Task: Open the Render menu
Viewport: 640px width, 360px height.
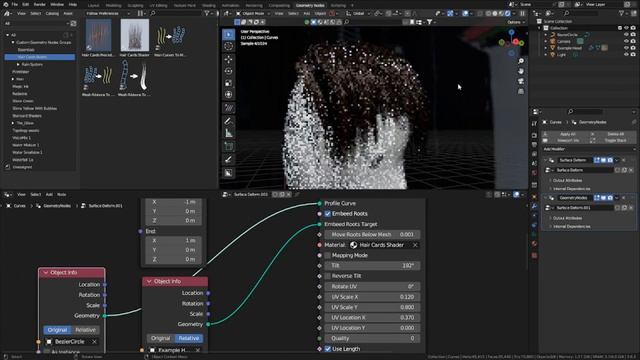Action: click(x=40, y=4)
